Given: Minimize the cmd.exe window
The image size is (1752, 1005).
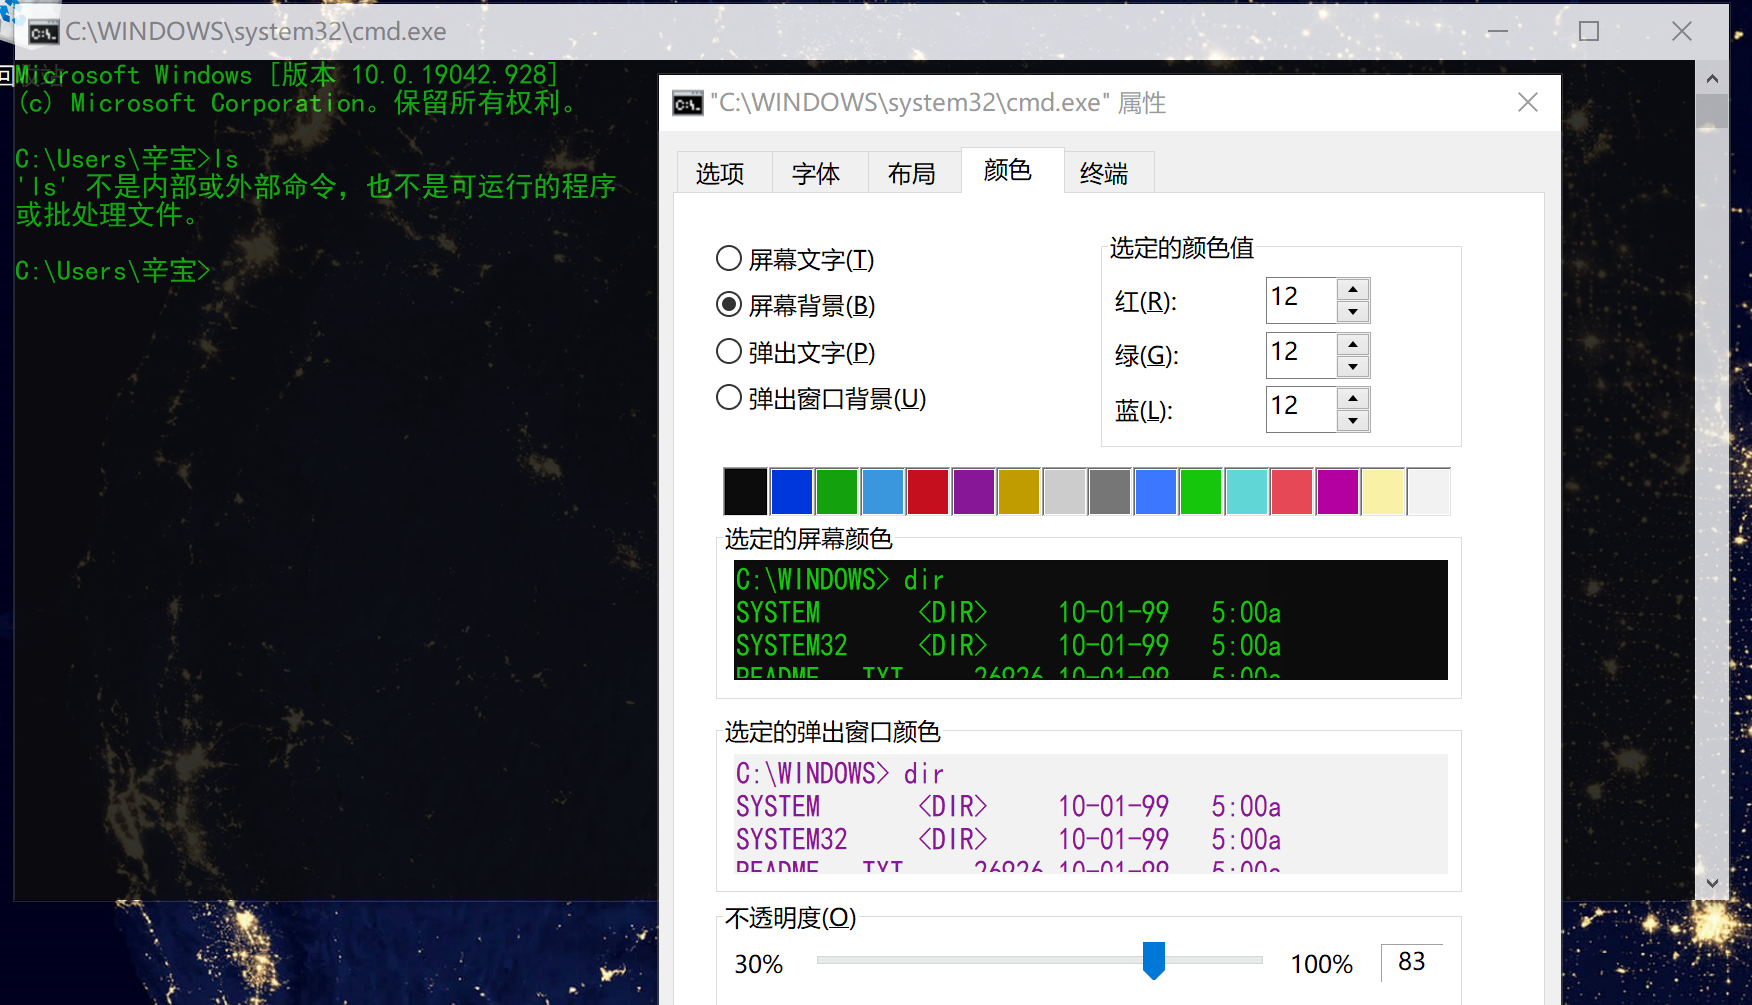Looking at the screenshot, I should coord(1497,32).
